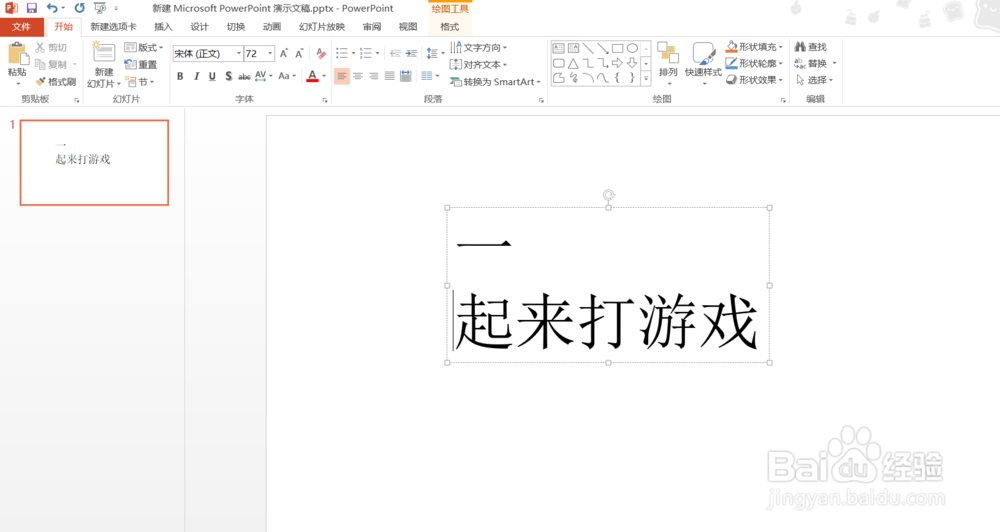Click Convert to SmartArt (转换为 SmartArt)
The height and width of the screenshot is (532, 1000).
click(x=496, y=82)
